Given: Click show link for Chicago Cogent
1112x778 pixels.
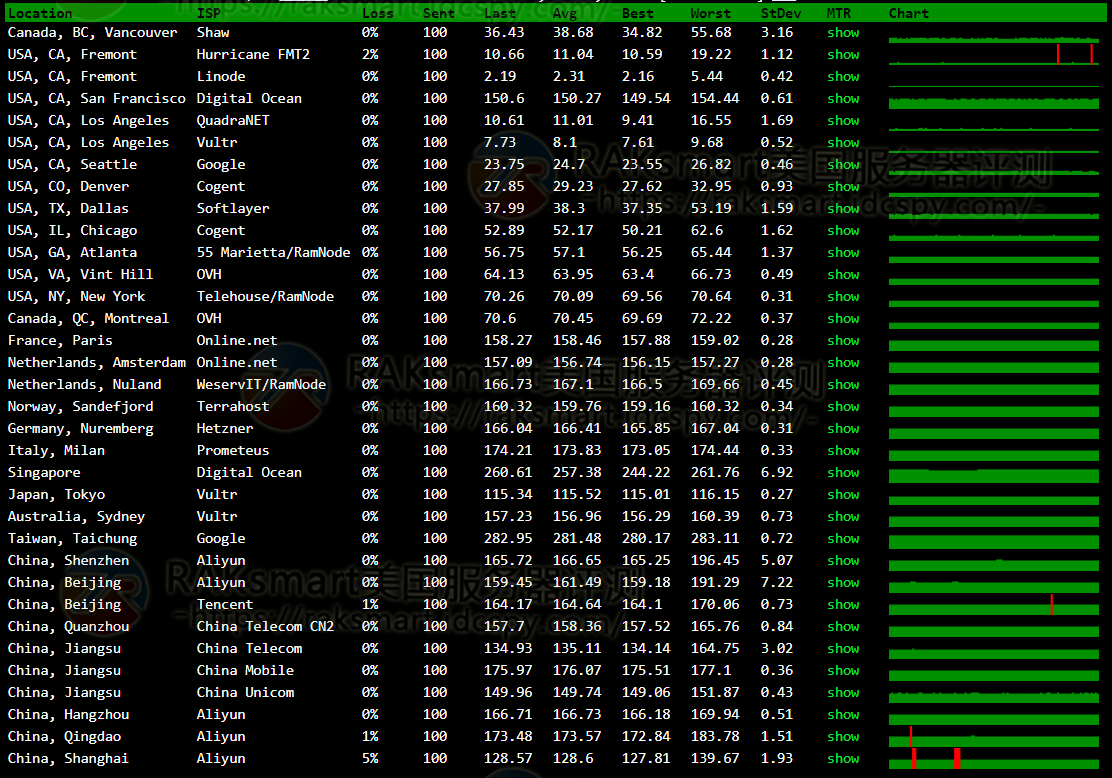Looking at the screenshot, I should point(843,230).
